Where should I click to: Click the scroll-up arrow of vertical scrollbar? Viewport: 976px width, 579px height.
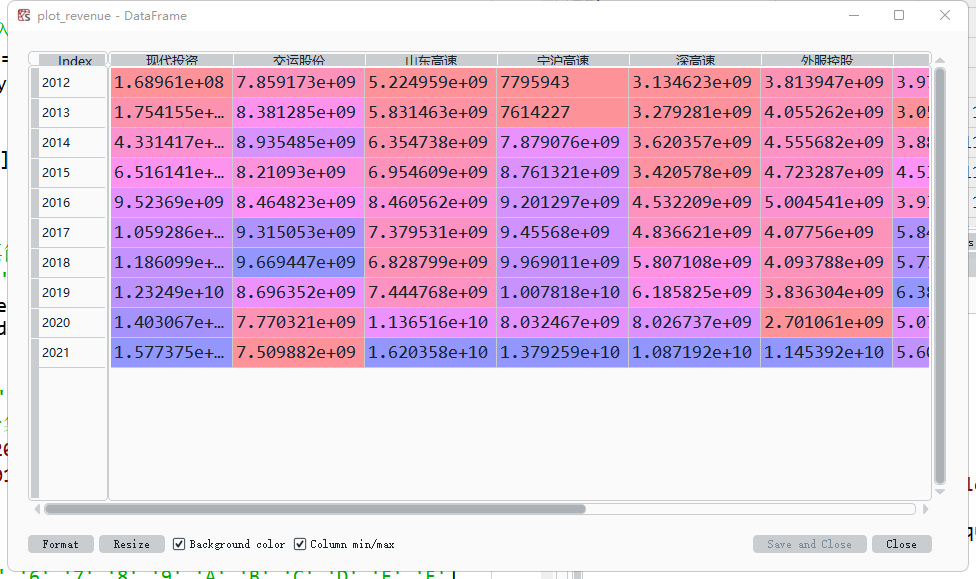click(x=940, y=60)
